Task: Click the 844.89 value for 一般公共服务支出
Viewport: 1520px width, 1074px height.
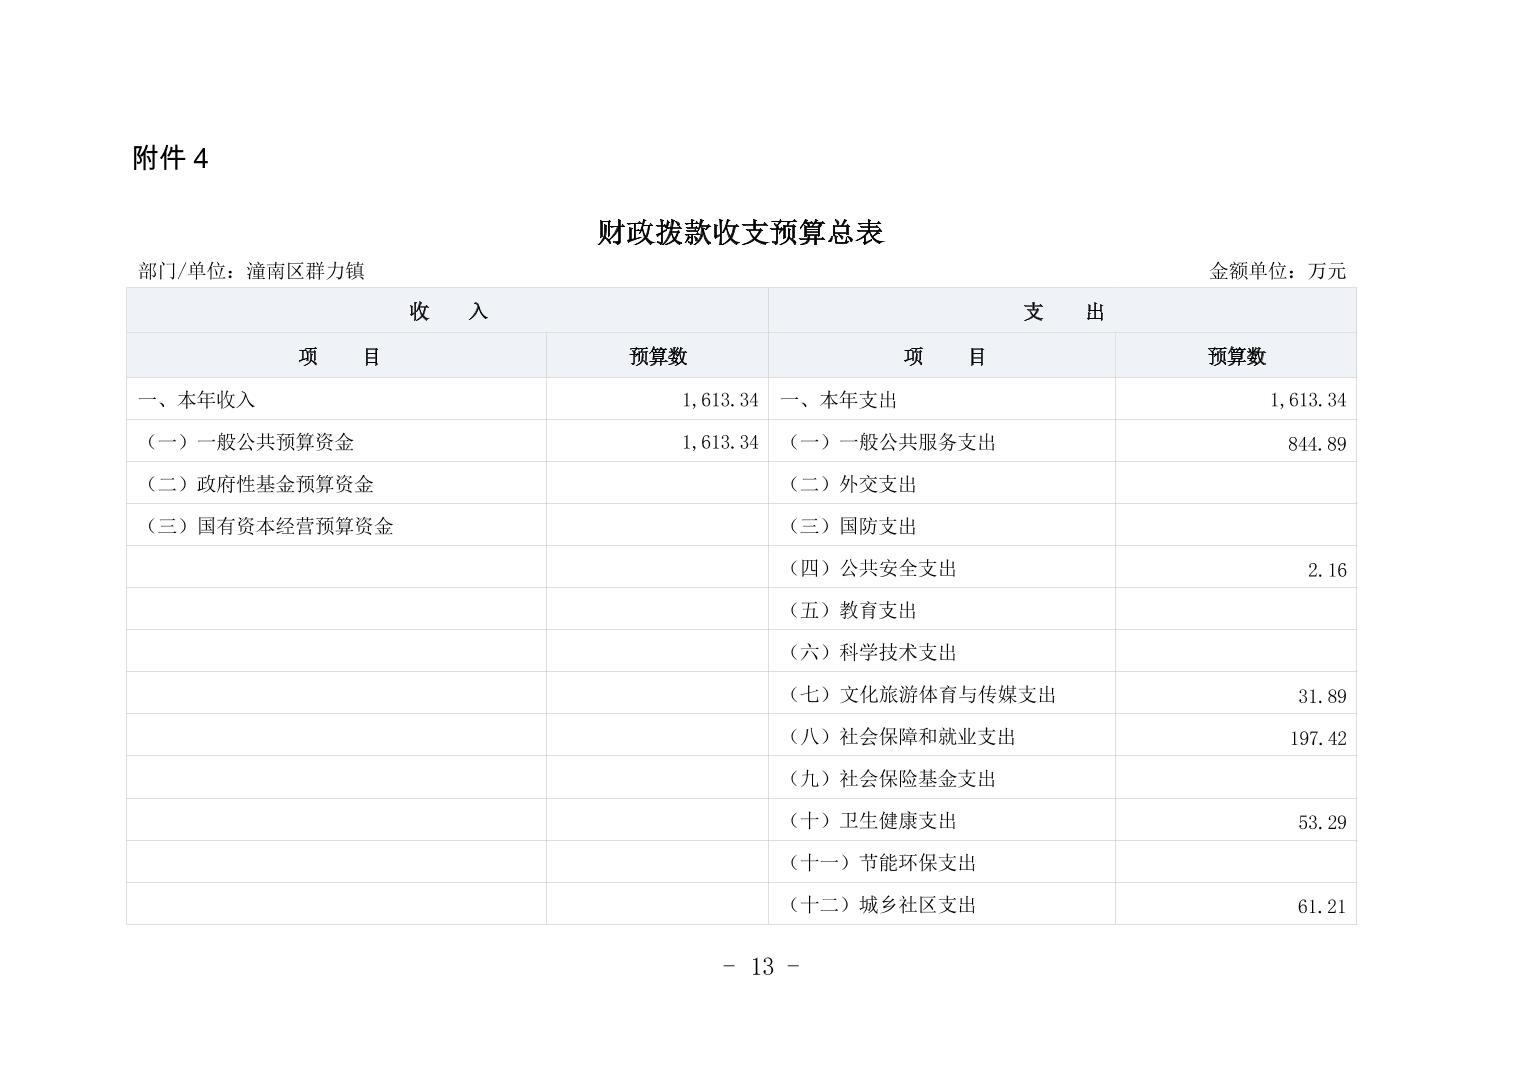Action: click(x=1316, y=444)
